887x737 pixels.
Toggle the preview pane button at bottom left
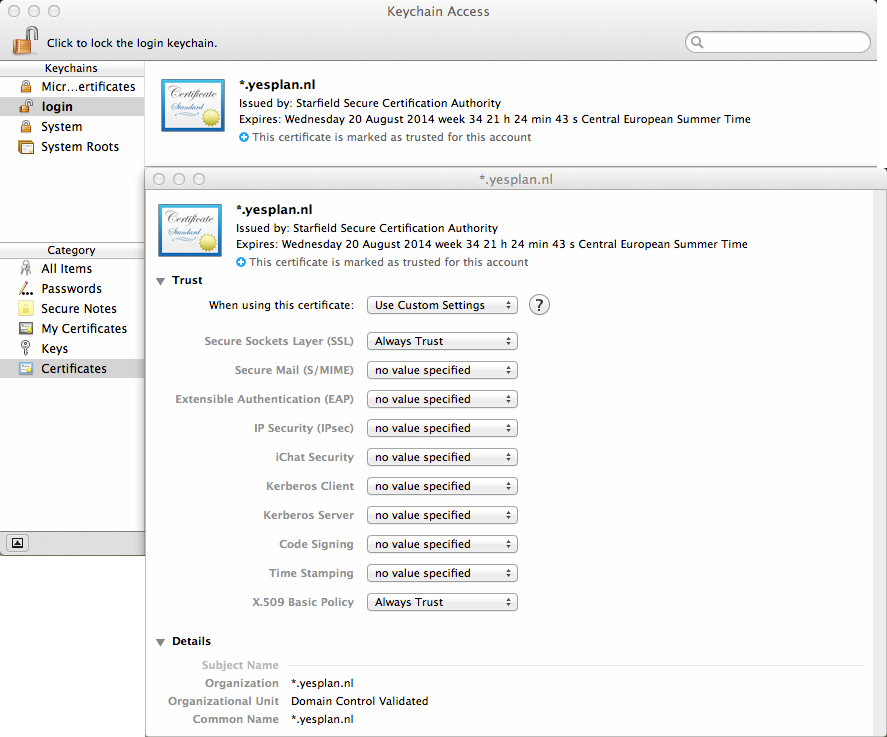click(18, 542)
